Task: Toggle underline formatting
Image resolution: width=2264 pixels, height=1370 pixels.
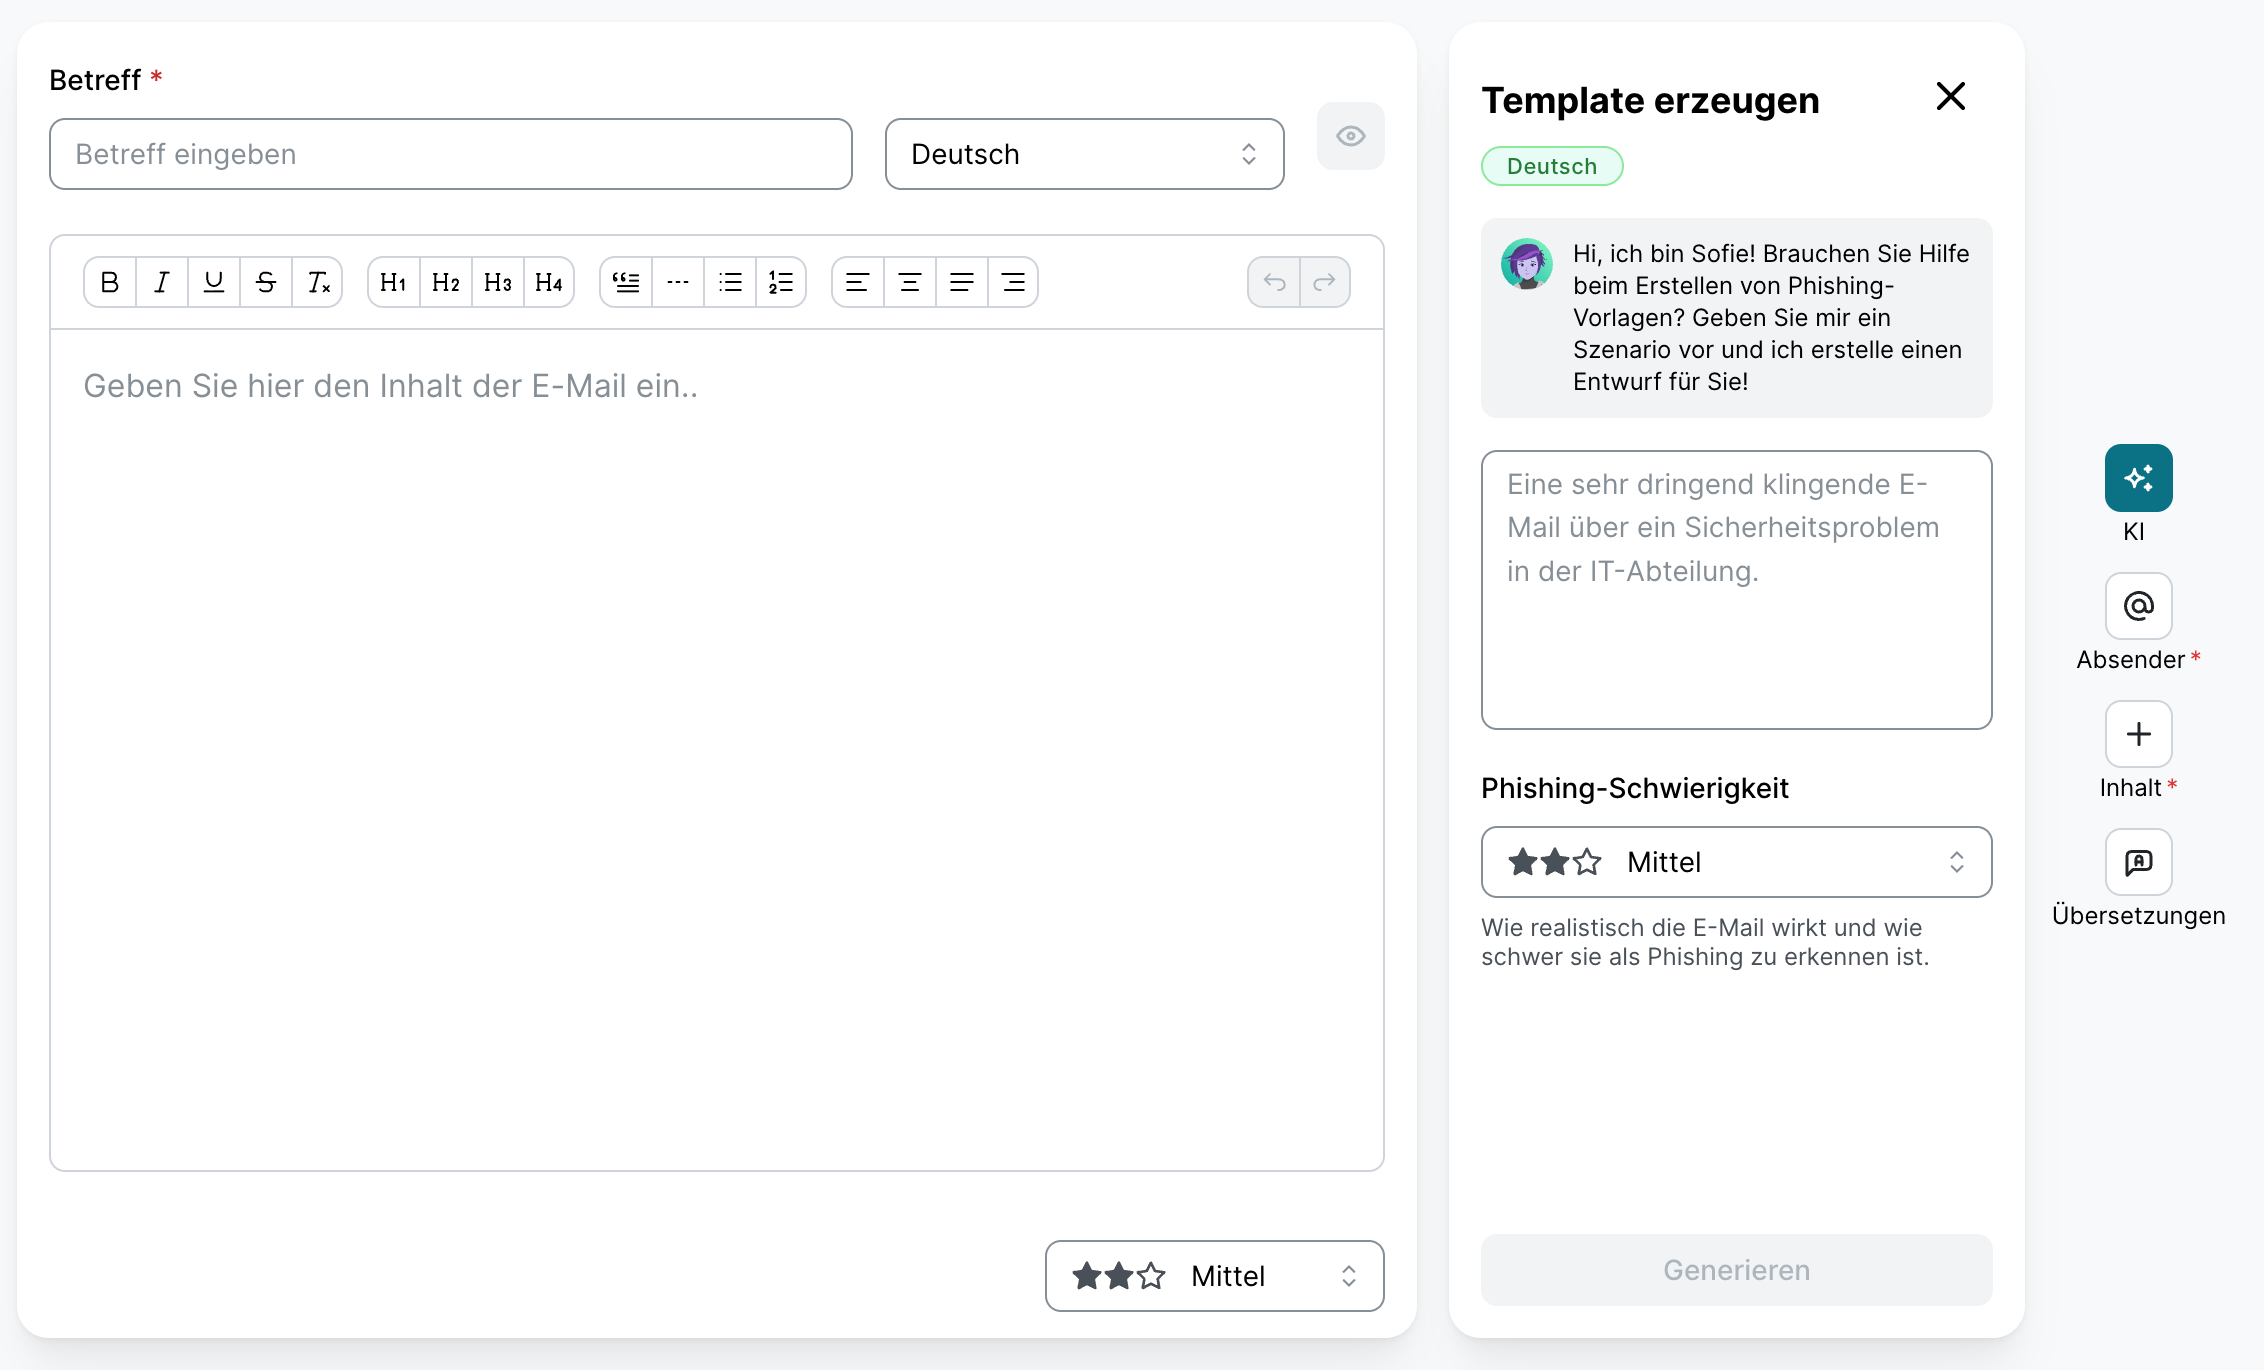Action: [214, 282]
